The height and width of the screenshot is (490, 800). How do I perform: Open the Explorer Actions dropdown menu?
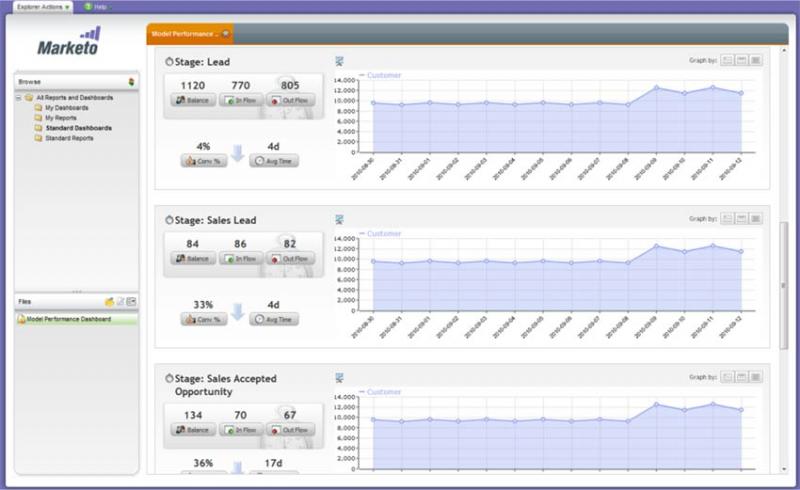[42, 6]
